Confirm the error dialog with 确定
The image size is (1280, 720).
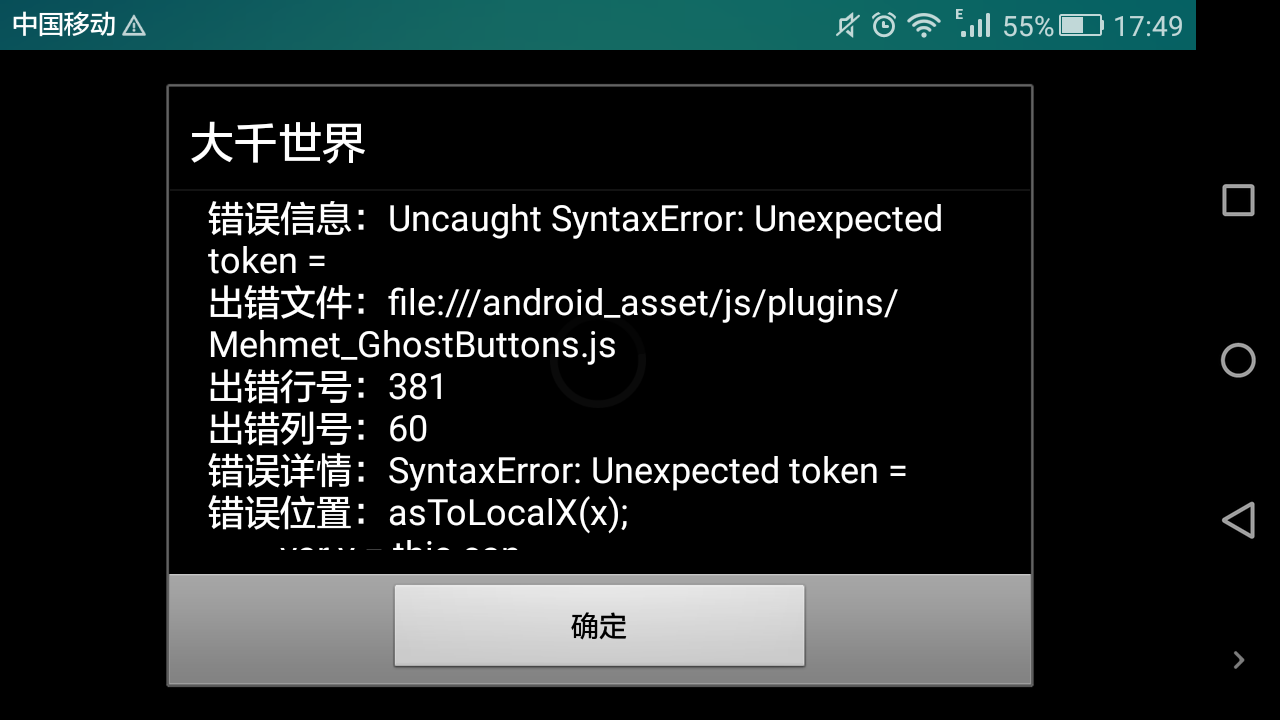coord(599,625)
